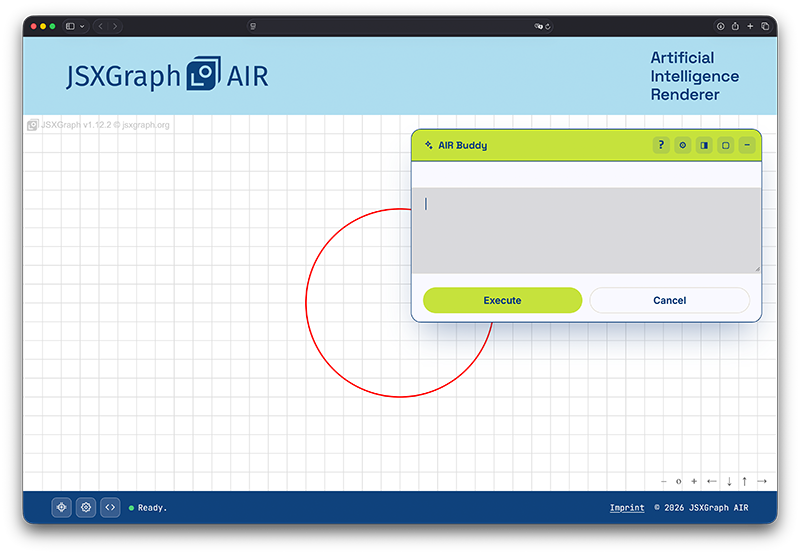This screenshot has height=554, width=800.
Task: Focus the AIR Buddy prompt text area
Action: [x=586, y=230]
